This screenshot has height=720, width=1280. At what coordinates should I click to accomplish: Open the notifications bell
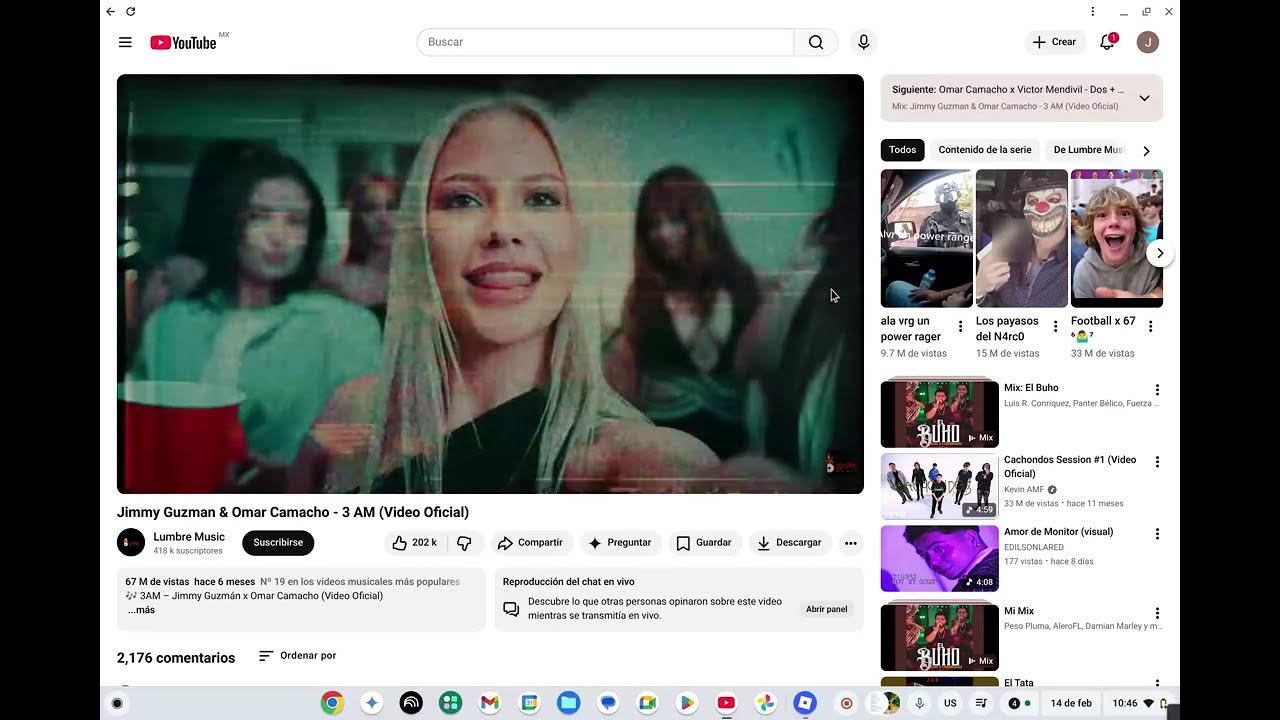point(1107,42)
